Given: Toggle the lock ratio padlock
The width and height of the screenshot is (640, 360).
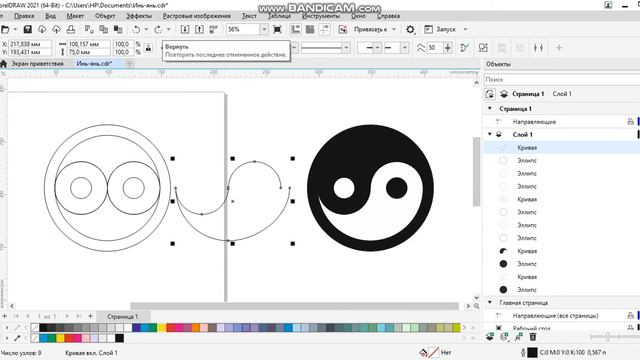Looking at the screenshot, I should (149, 48).
